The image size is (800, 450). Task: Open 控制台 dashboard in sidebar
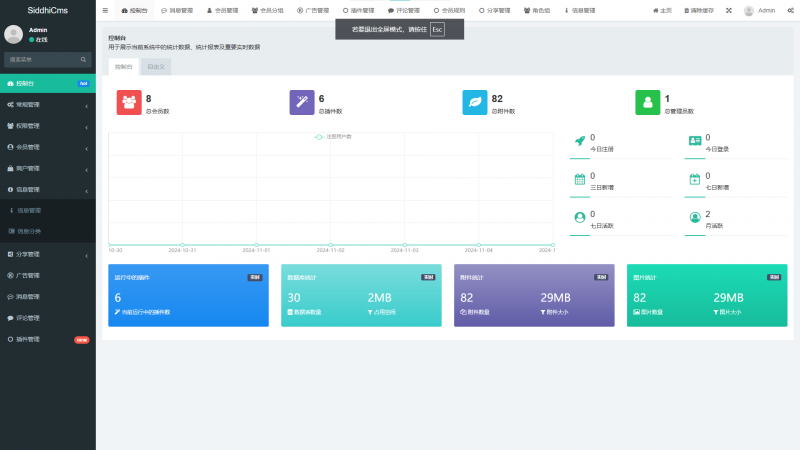47,83
